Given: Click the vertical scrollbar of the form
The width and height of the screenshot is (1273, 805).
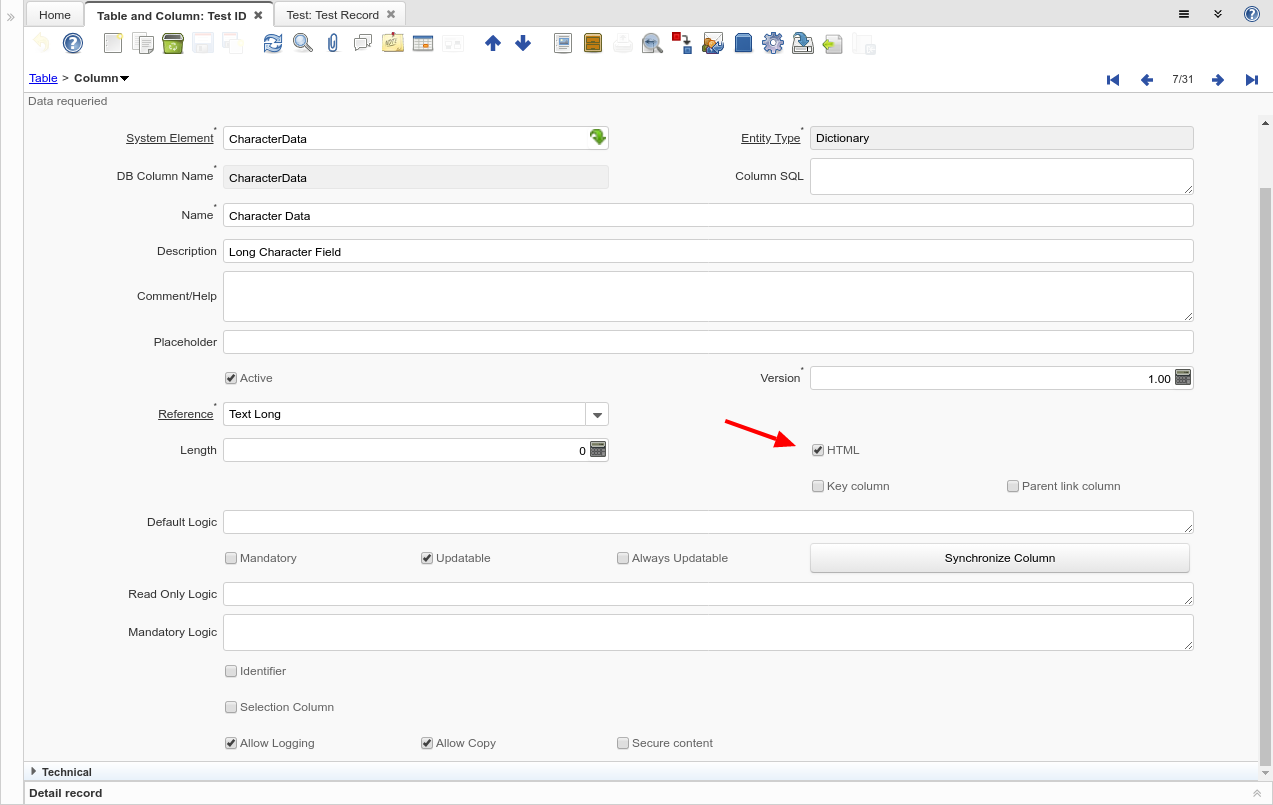Looking at the screenshot, I should coord(1265,450).
